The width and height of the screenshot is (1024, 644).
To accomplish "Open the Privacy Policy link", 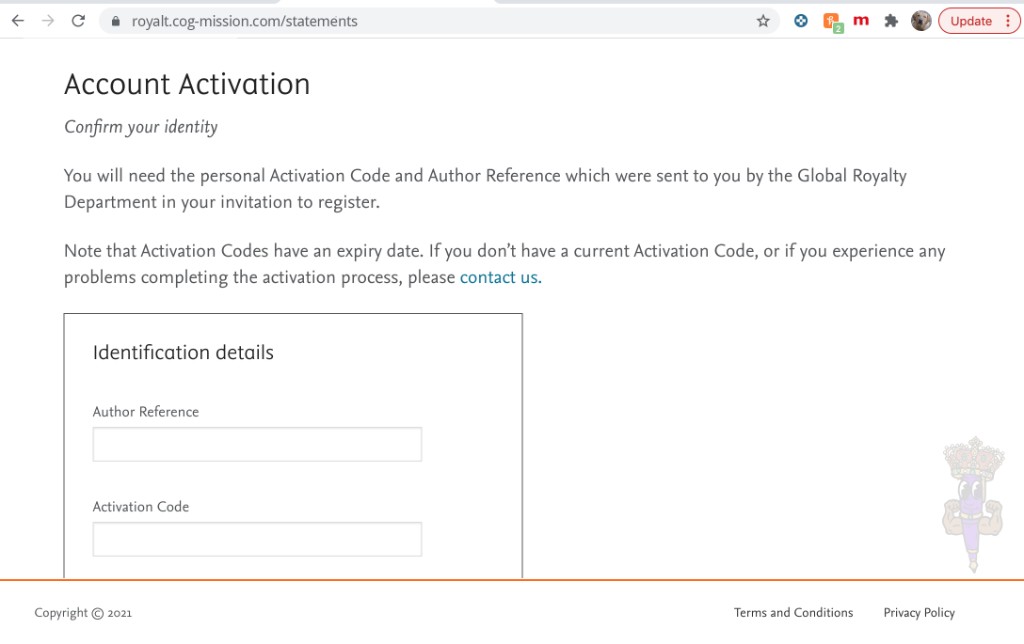I will (919, 613).
